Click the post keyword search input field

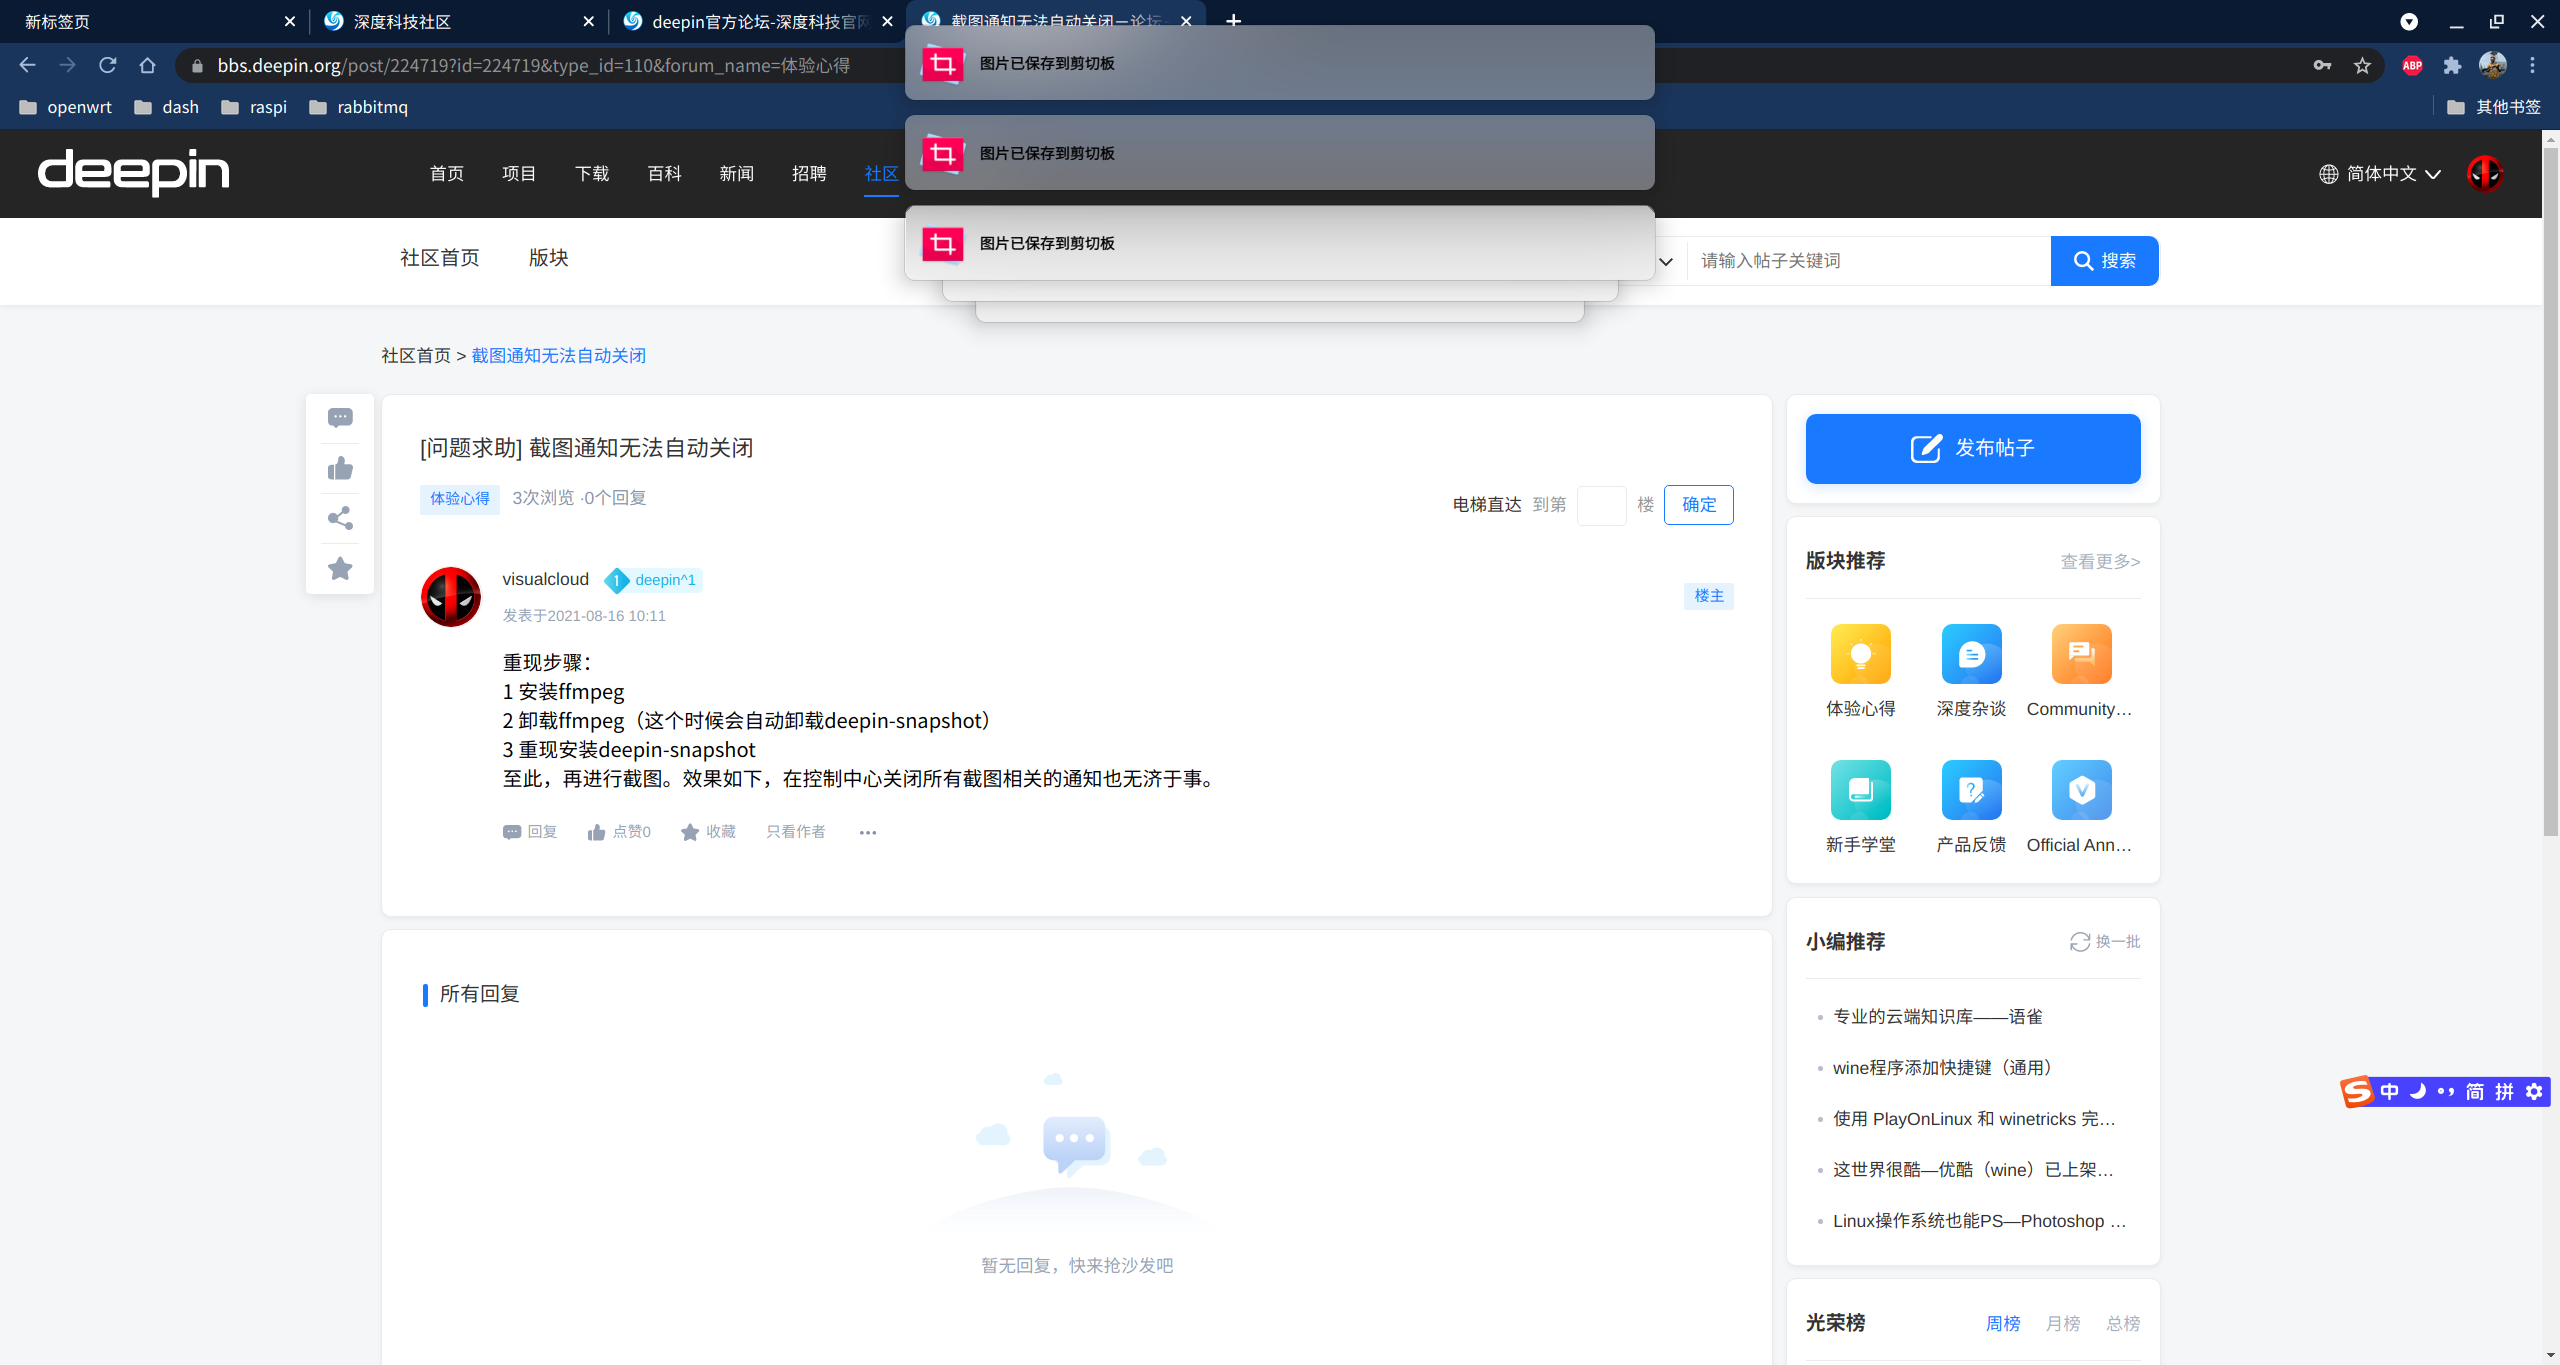click(1868, 261)
